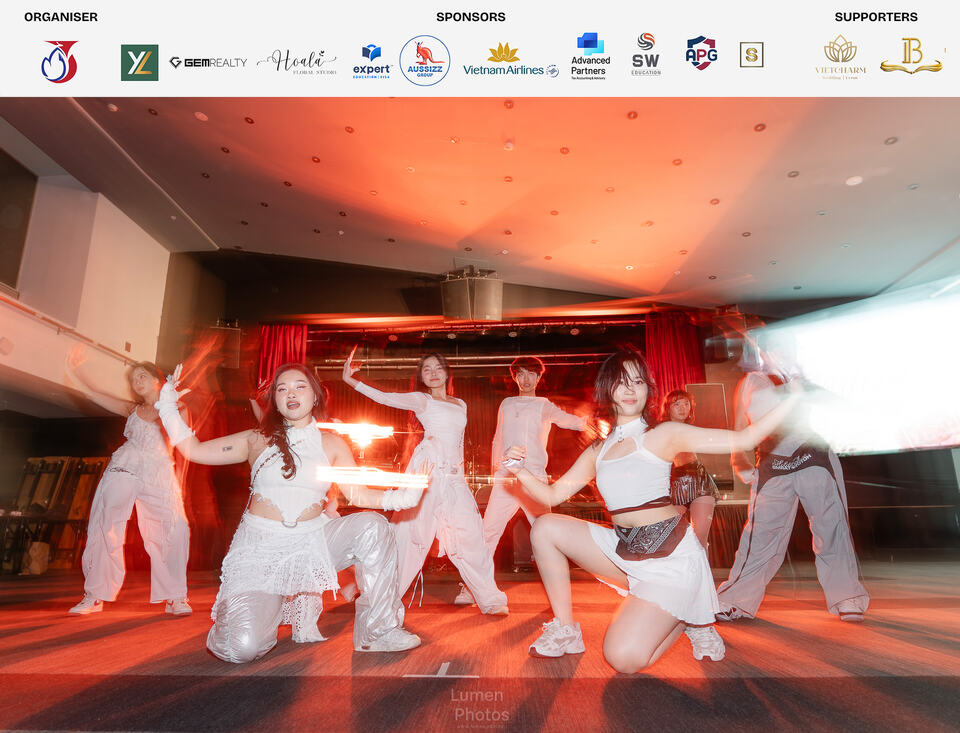
Task: Select the Vietcharm supporter logo
Action: point(841,58)
